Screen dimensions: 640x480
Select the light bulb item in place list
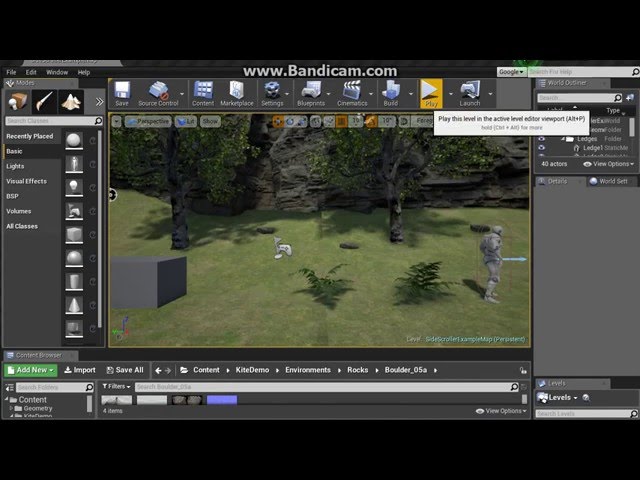pyautogui.click(x=74, y=187)
